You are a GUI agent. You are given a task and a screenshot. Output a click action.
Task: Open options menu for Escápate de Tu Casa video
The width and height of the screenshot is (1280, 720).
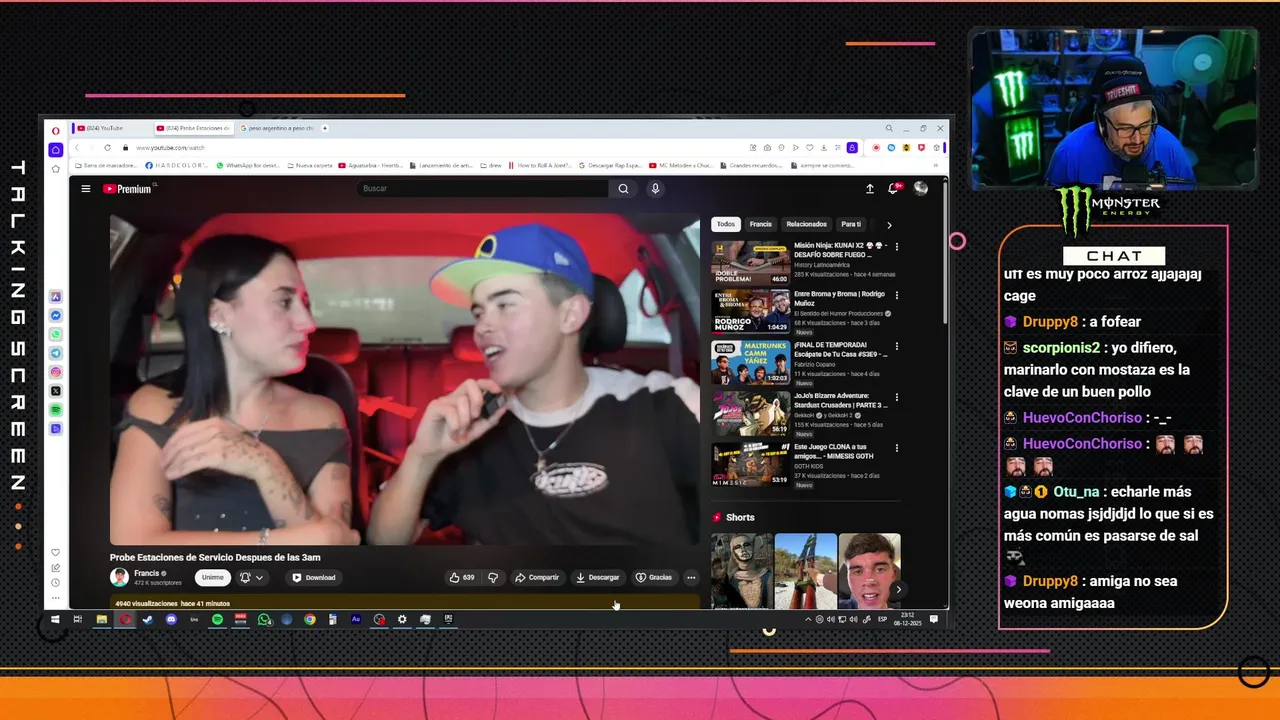coord(896,346)
